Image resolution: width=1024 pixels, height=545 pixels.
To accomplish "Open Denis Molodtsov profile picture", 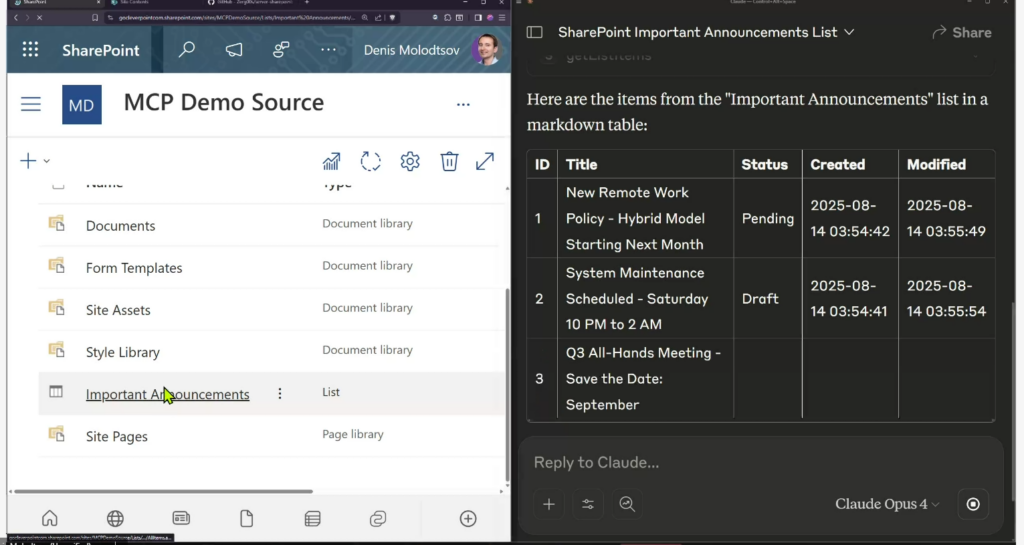I will coord(485,50).
